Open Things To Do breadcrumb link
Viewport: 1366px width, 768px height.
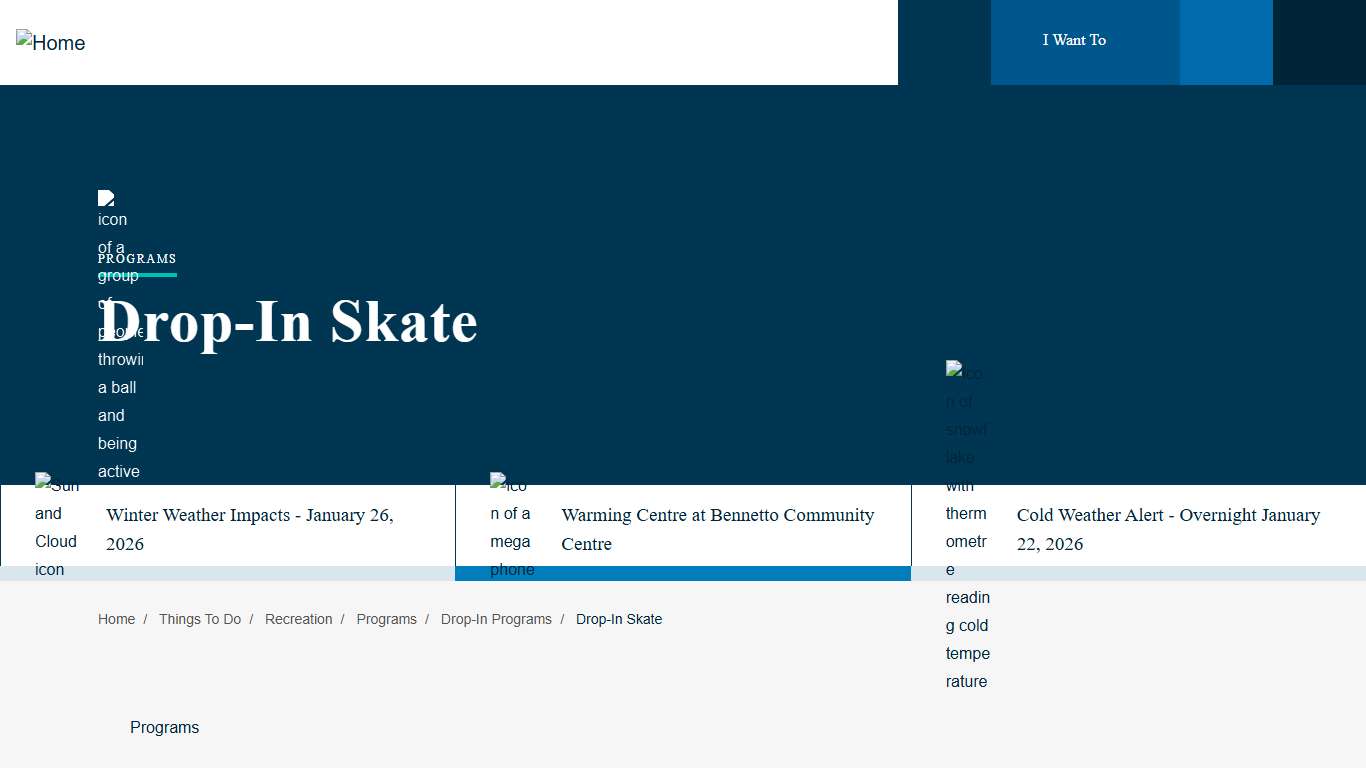click(200, 619)
